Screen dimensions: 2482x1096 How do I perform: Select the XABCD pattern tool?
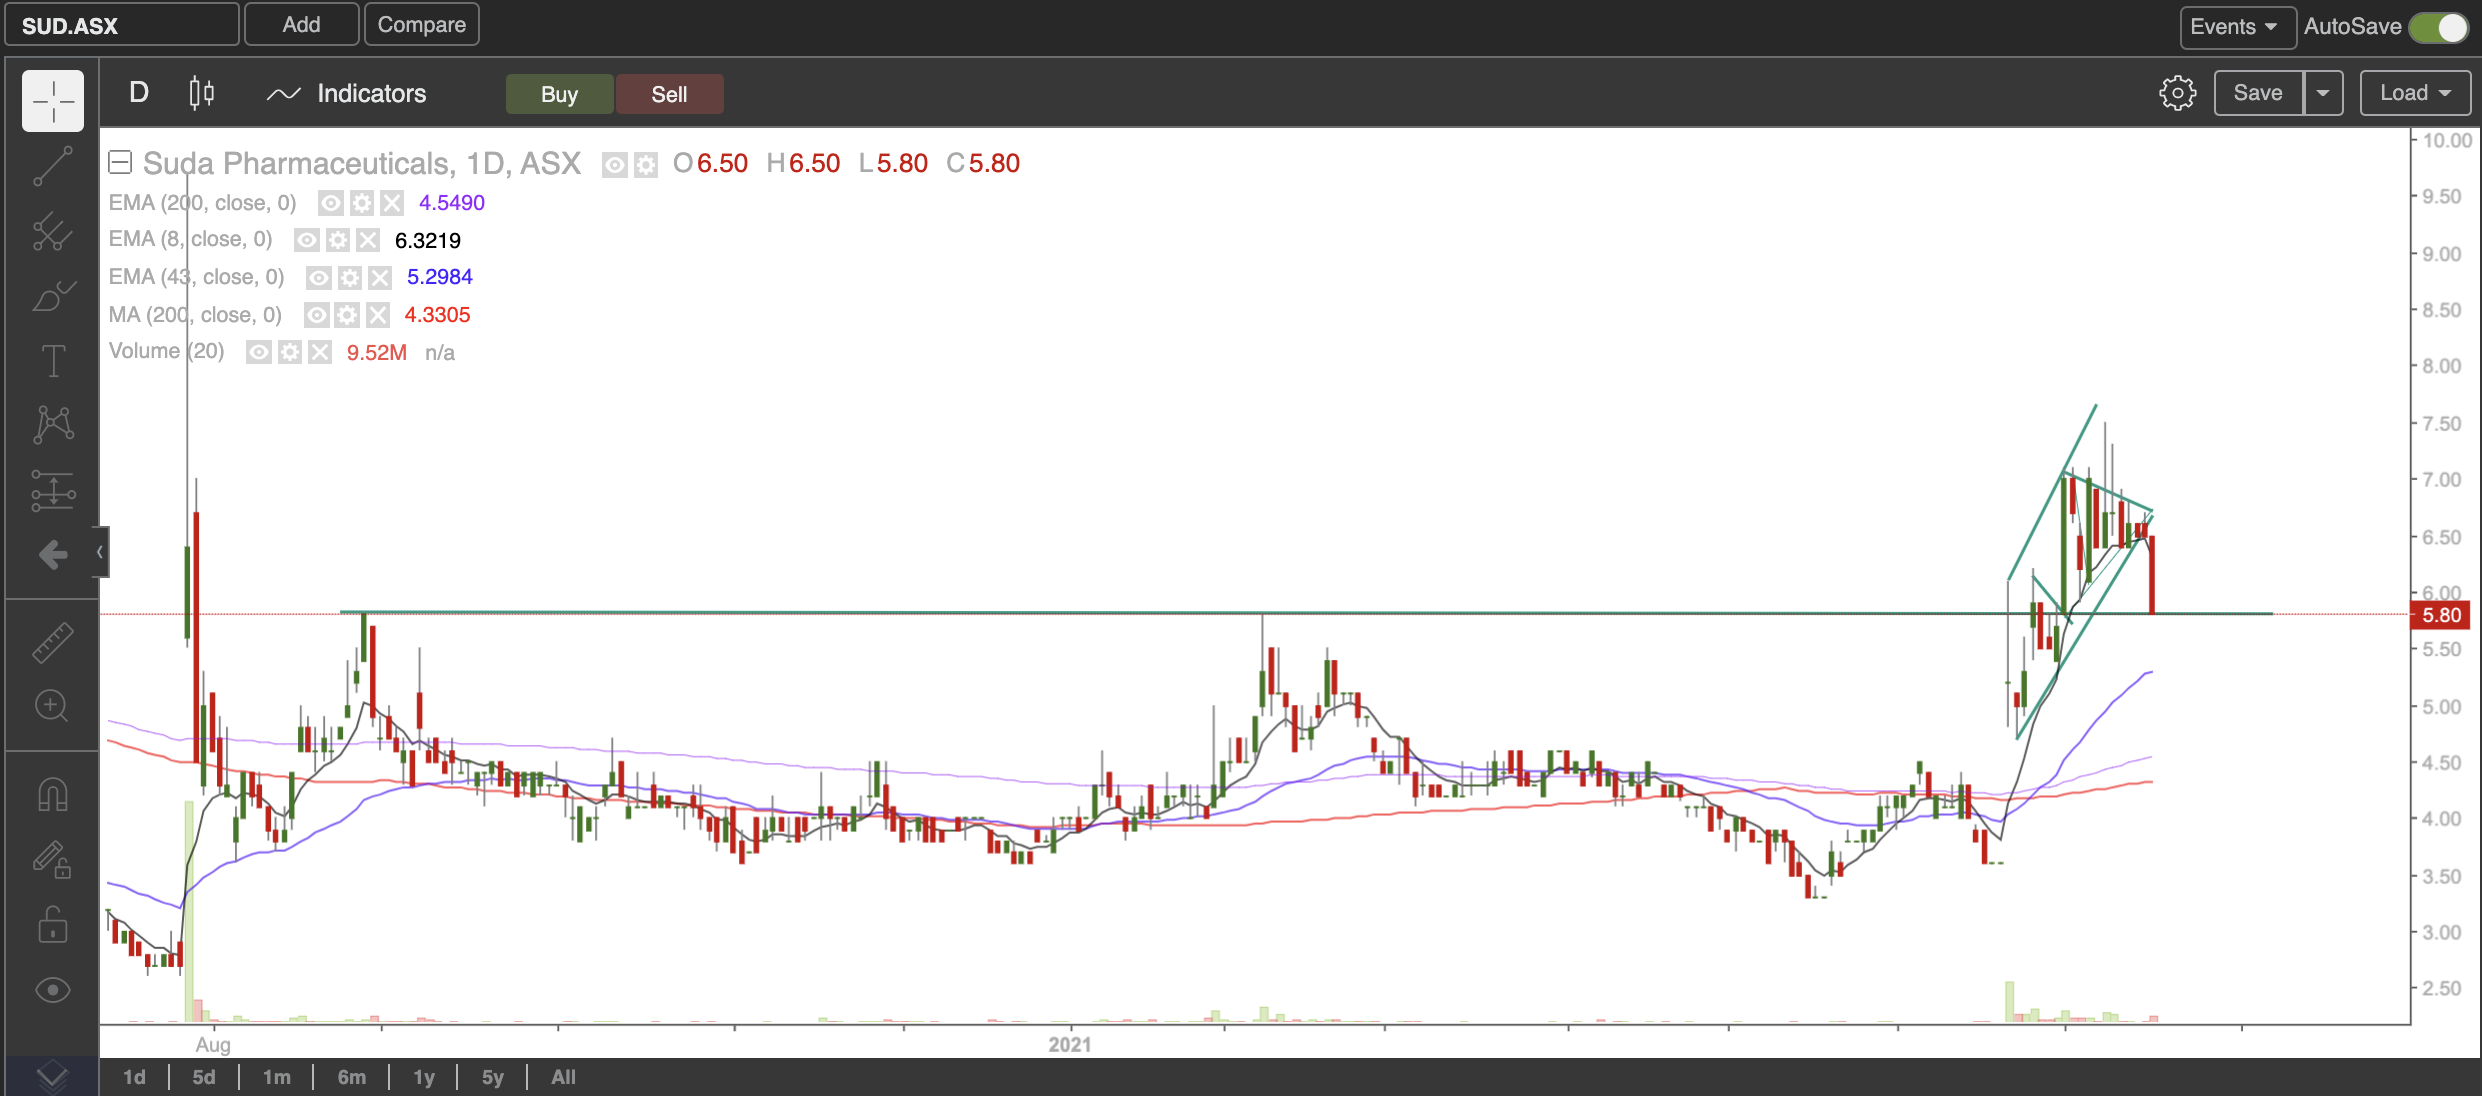[53, 425]
